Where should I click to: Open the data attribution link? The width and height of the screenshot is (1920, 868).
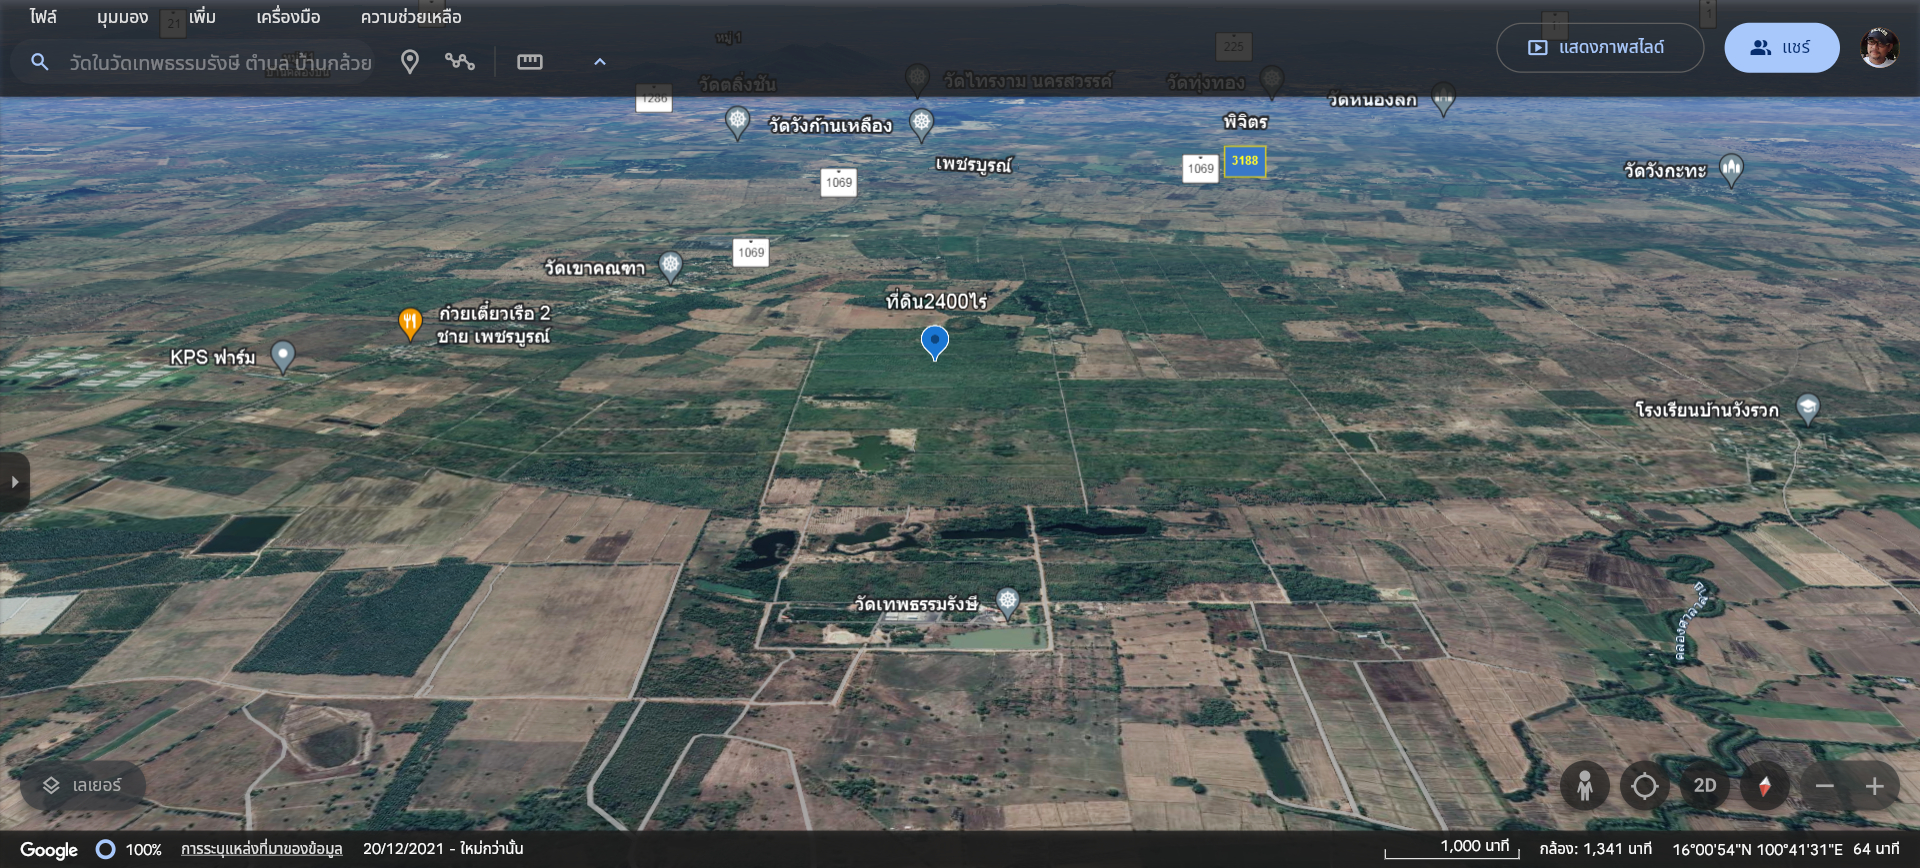click(262, 849)
